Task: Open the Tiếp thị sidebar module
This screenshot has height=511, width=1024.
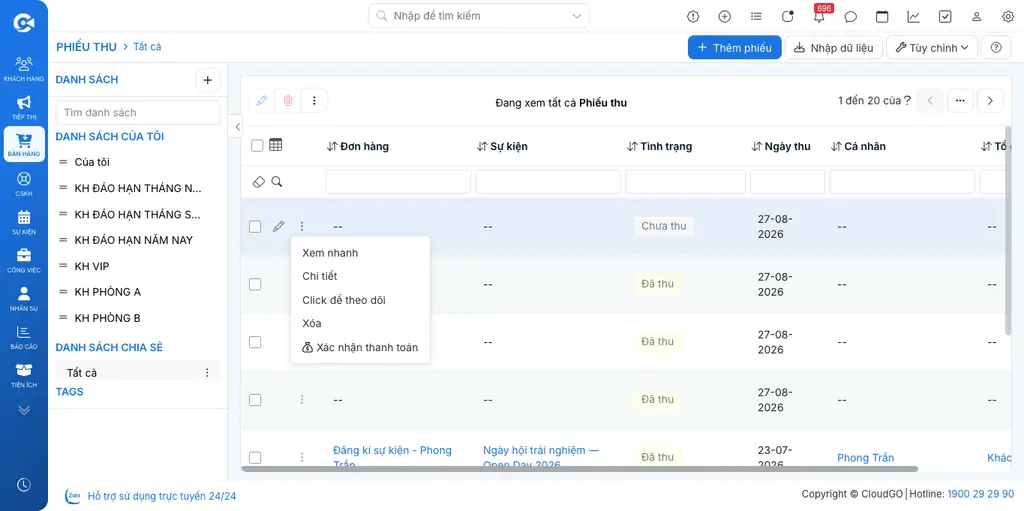Action: tap(24, 107)
